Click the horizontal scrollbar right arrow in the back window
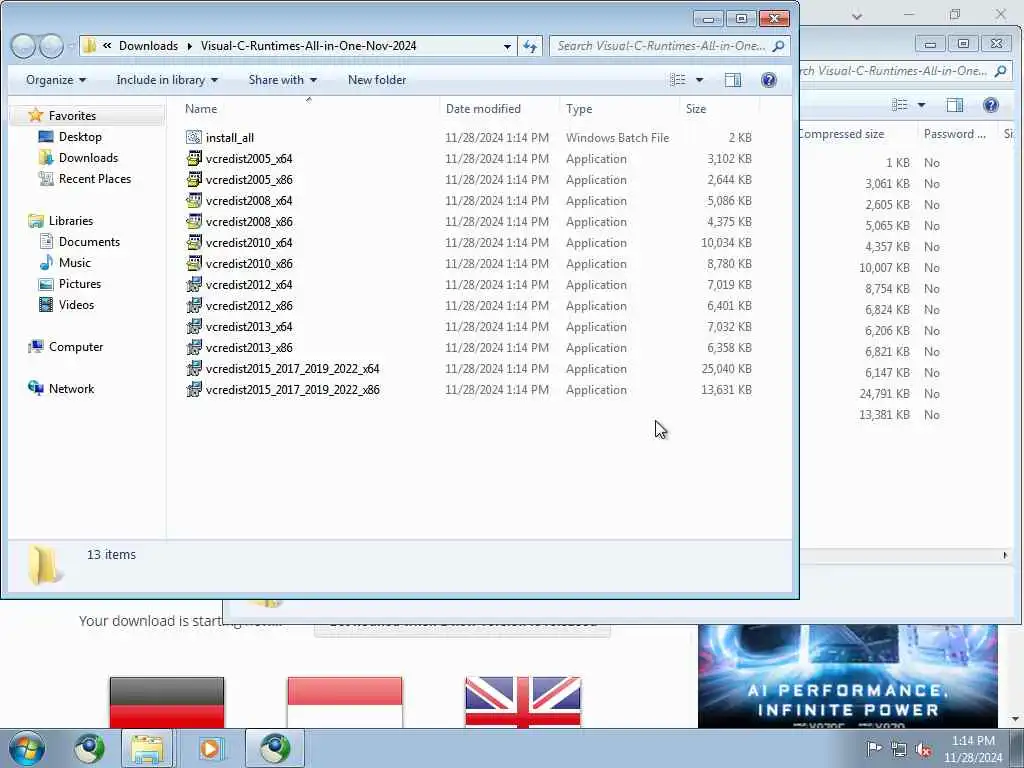The image size is (1024, 768). coord(1004,555)
